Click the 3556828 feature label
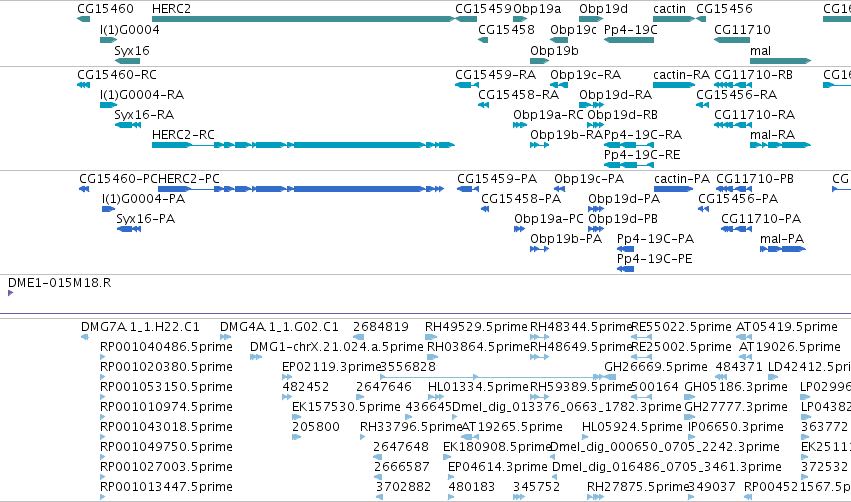851x502 pixels. pos(408,366)
